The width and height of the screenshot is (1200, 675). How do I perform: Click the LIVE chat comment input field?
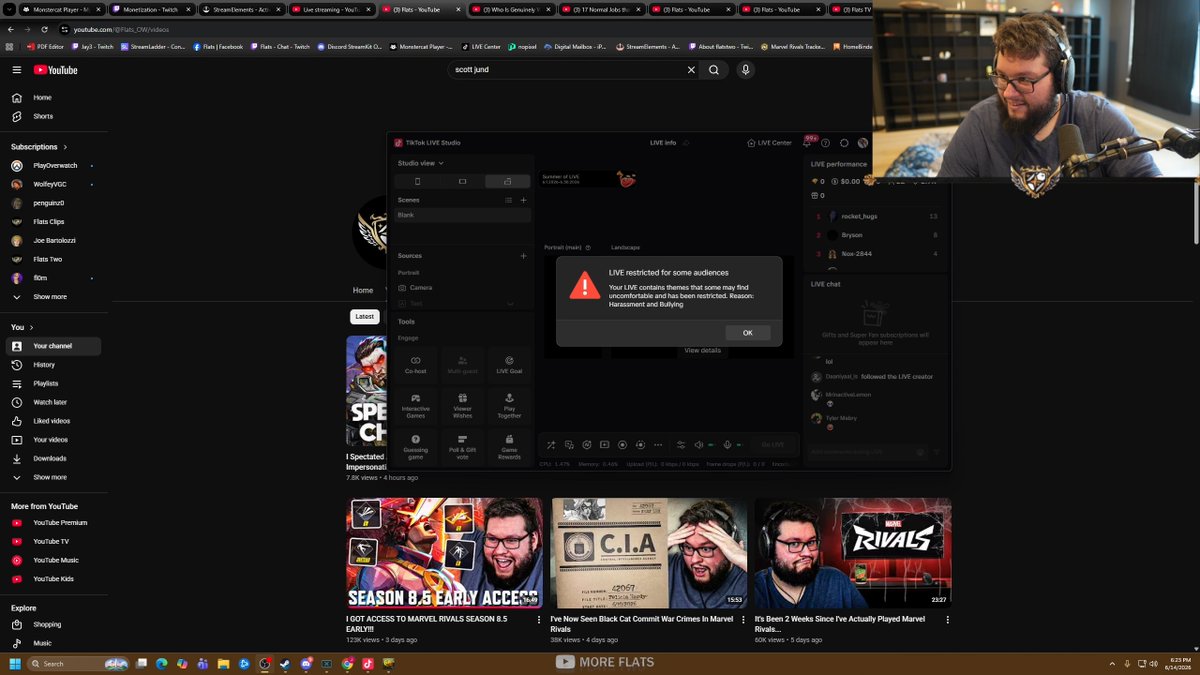click(867, 452)
